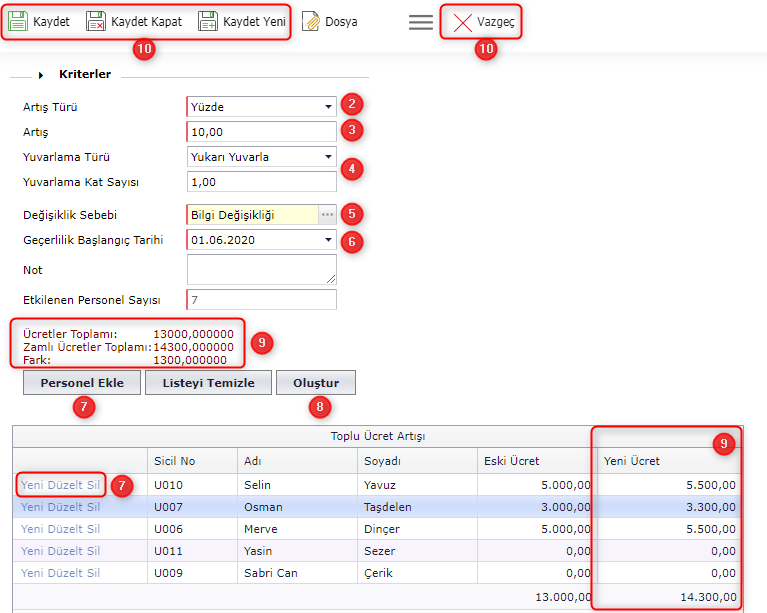Open the hamburger menu icon
Viewport: 767px width, 613px height.
[421, 22]
